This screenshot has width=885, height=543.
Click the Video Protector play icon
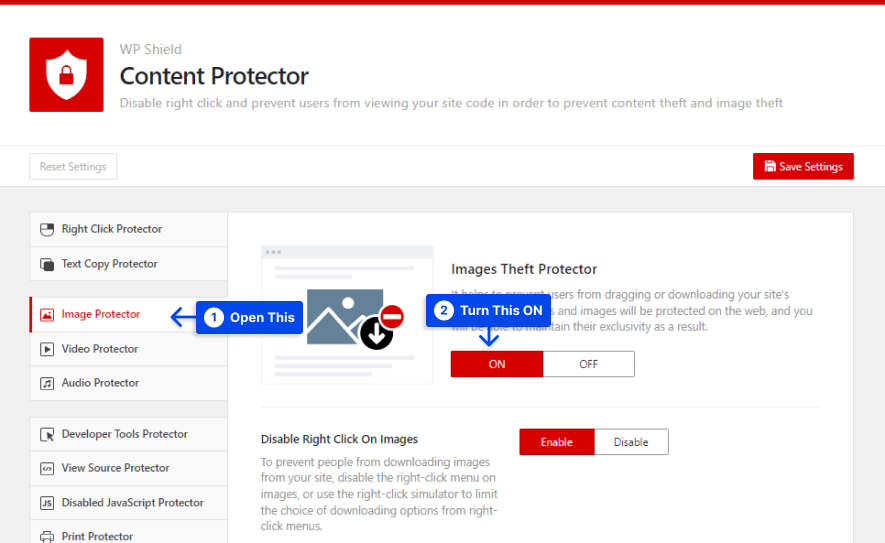(x=47, y=349)
